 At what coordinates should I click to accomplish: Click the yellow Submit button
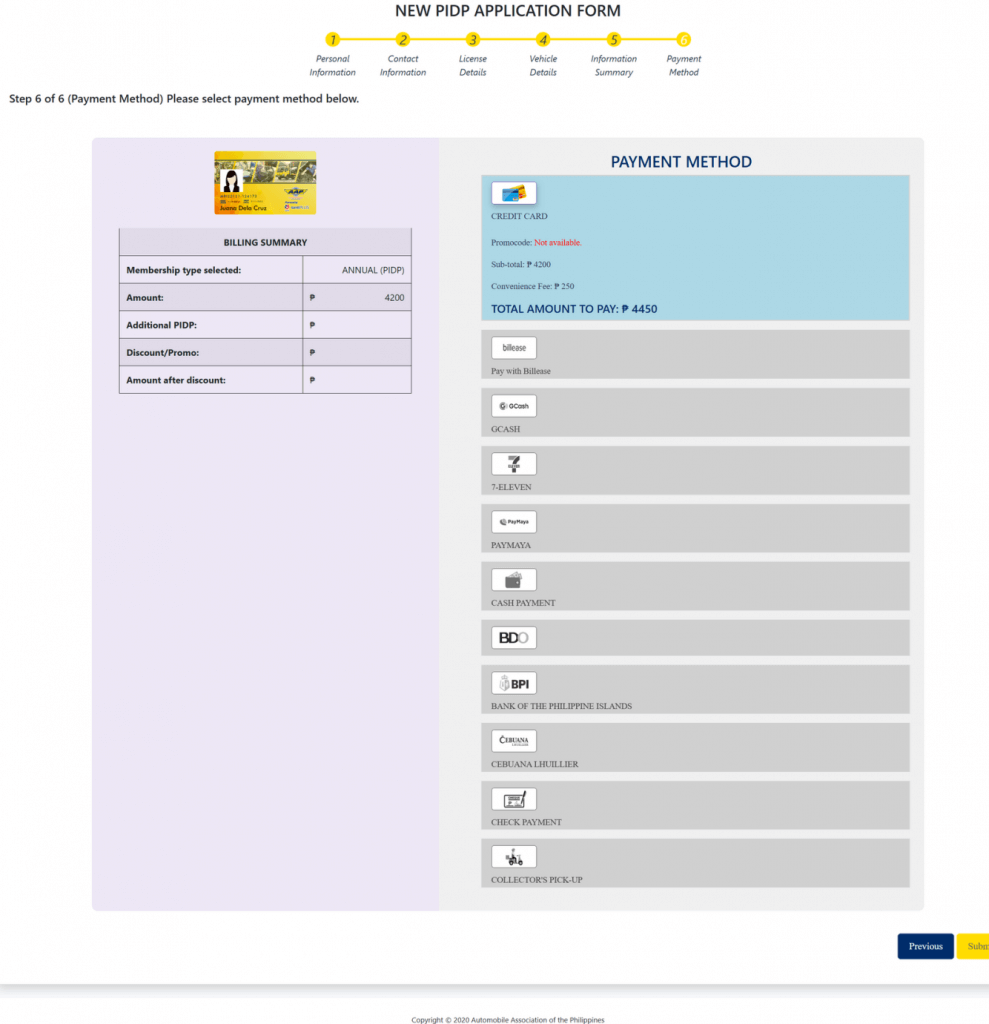click(x=973, y=946)
